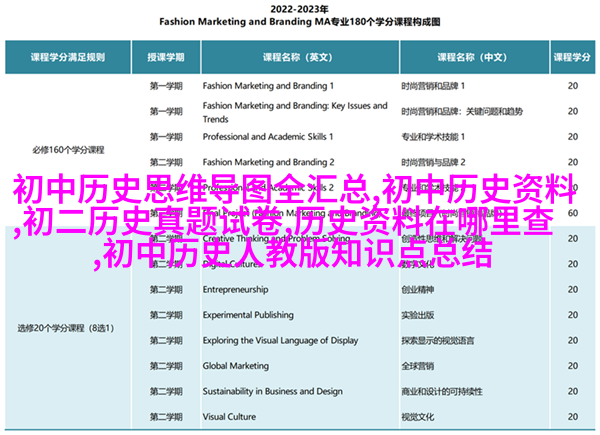The image size is (600, 435).
Task: Click the Entrepreneurship course name
Action: [x=238, y=289]
